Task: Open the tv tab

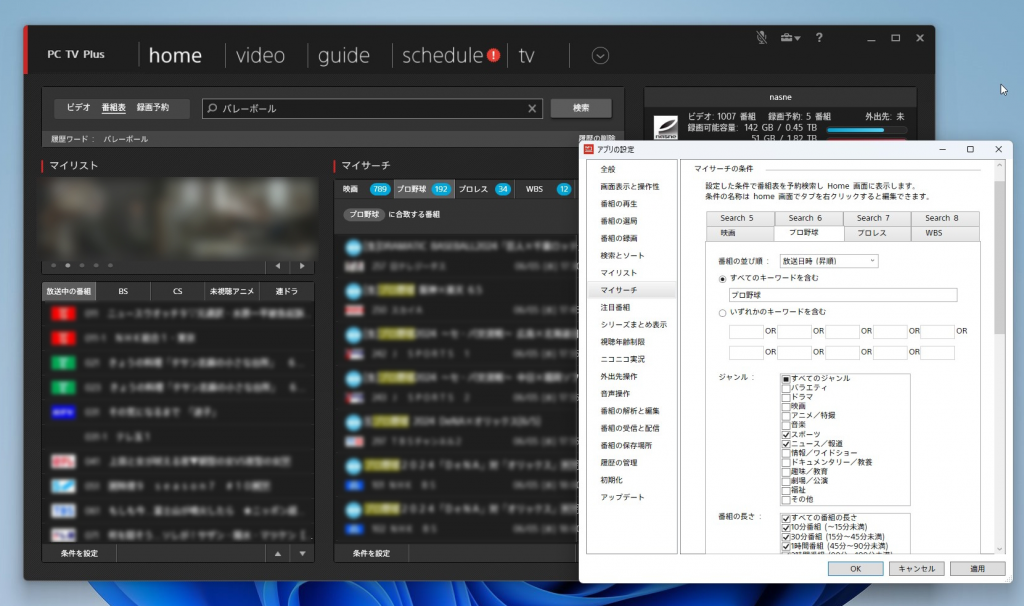Action: pyautogui.click(x=526, y=56)
